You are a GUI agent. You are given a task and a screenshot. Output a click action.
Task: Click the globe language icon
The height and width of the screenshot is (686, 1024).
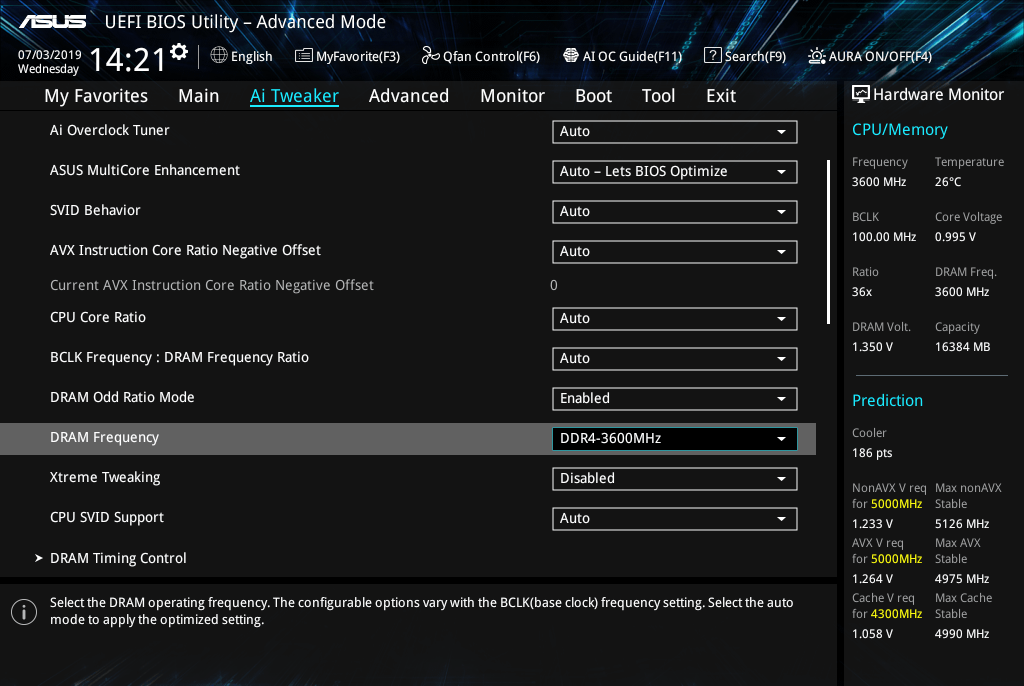pos(219,56)
